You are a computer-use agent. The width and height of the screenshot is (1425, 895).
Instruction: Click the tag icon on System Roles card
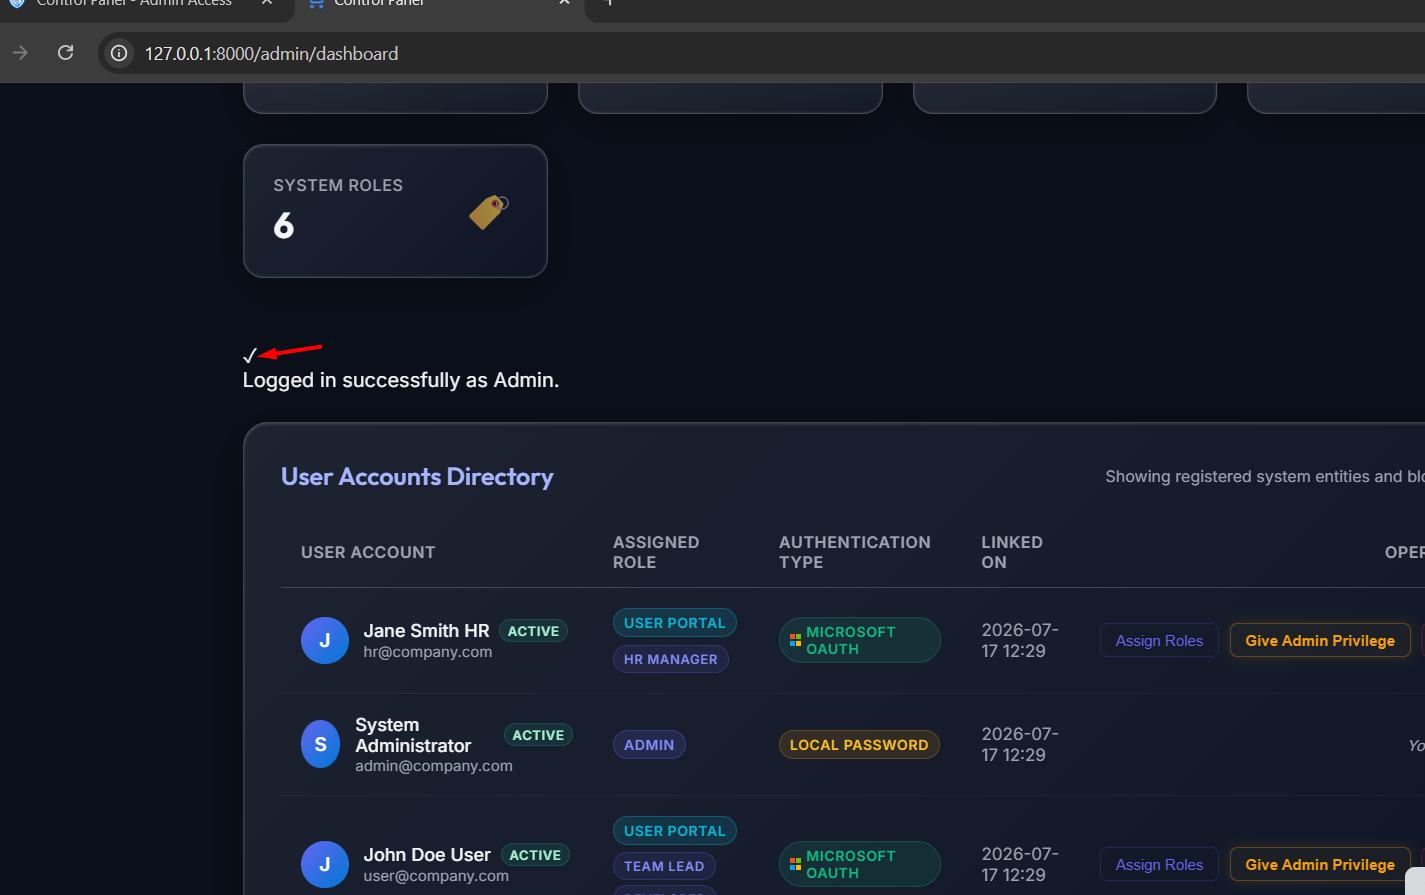[x=489, y=211]
